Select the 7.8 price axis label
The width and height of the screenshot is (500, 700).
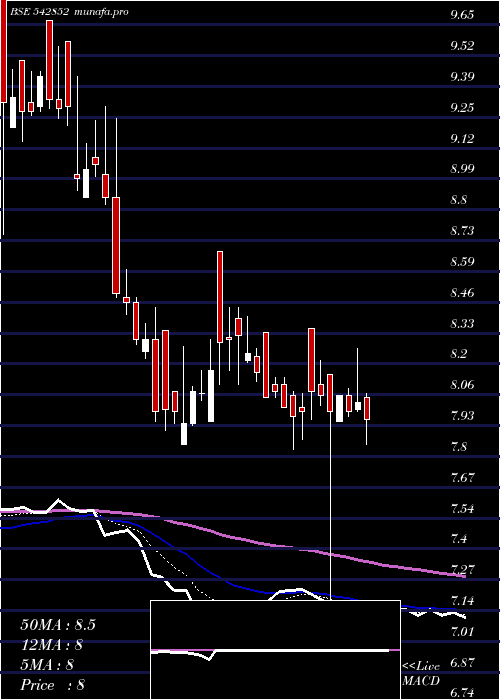point(458,447)
